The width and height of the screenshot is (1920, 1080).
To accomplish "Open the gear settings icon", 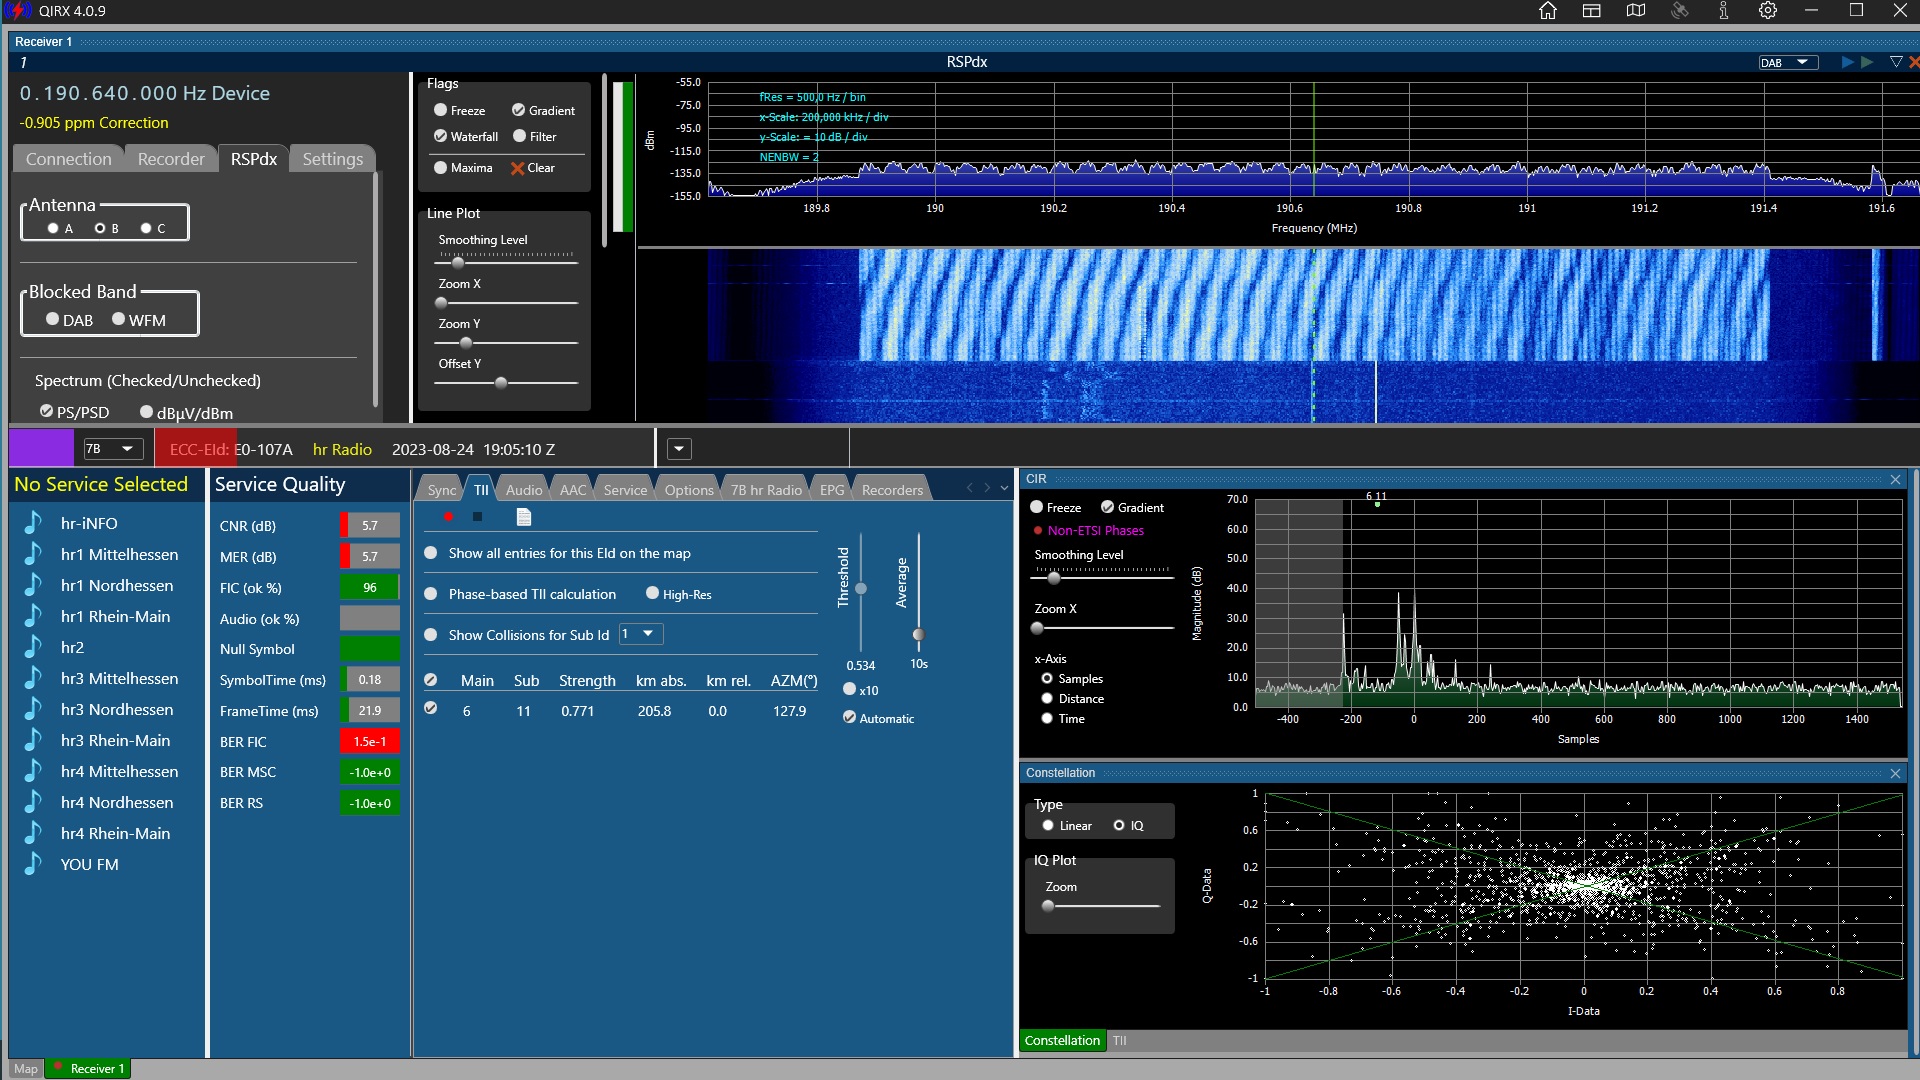I will pos(1768,11).
